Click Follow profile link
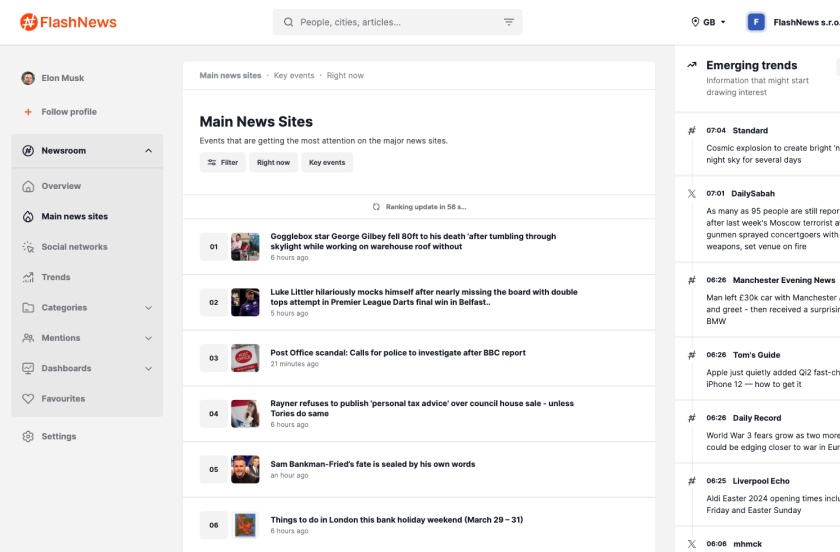Screen dimensions: 840x552 pos(69,112)
